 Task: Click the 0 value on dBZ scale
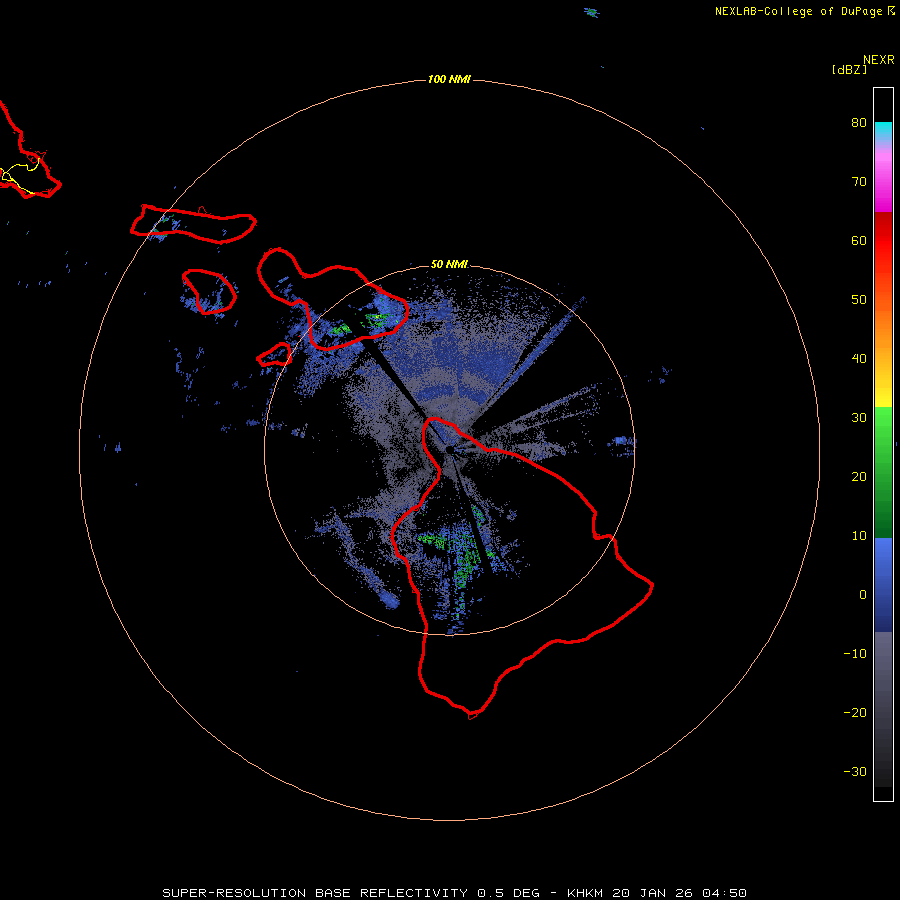pos(863,595)
